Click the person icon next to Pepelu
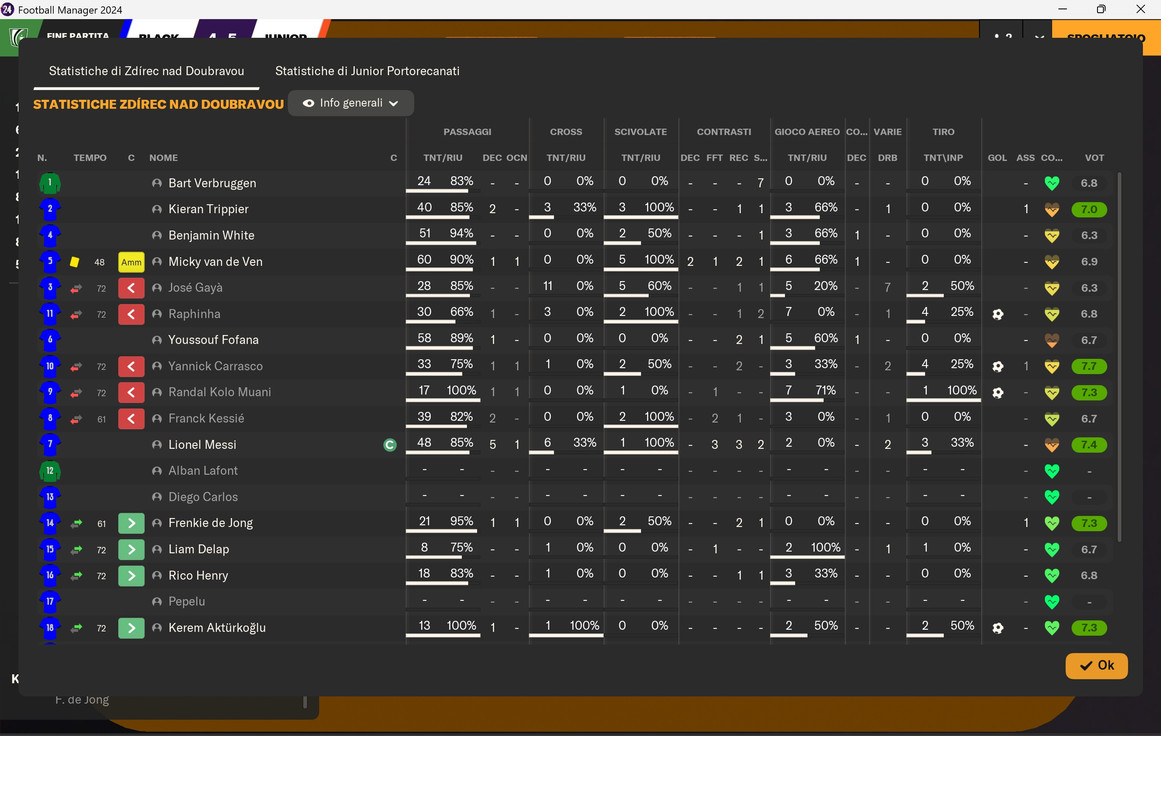 (x=157, y=601)
